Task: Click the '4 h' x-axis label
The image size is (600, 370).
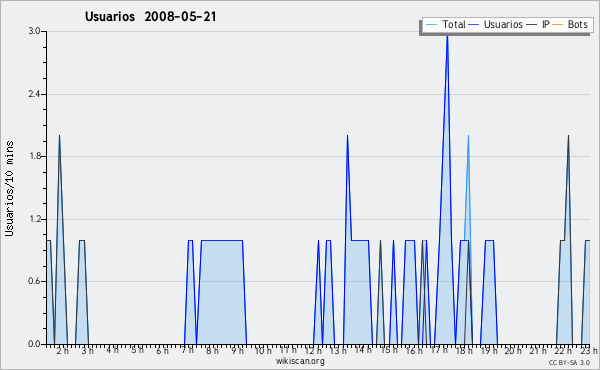Action: (112, 350)
